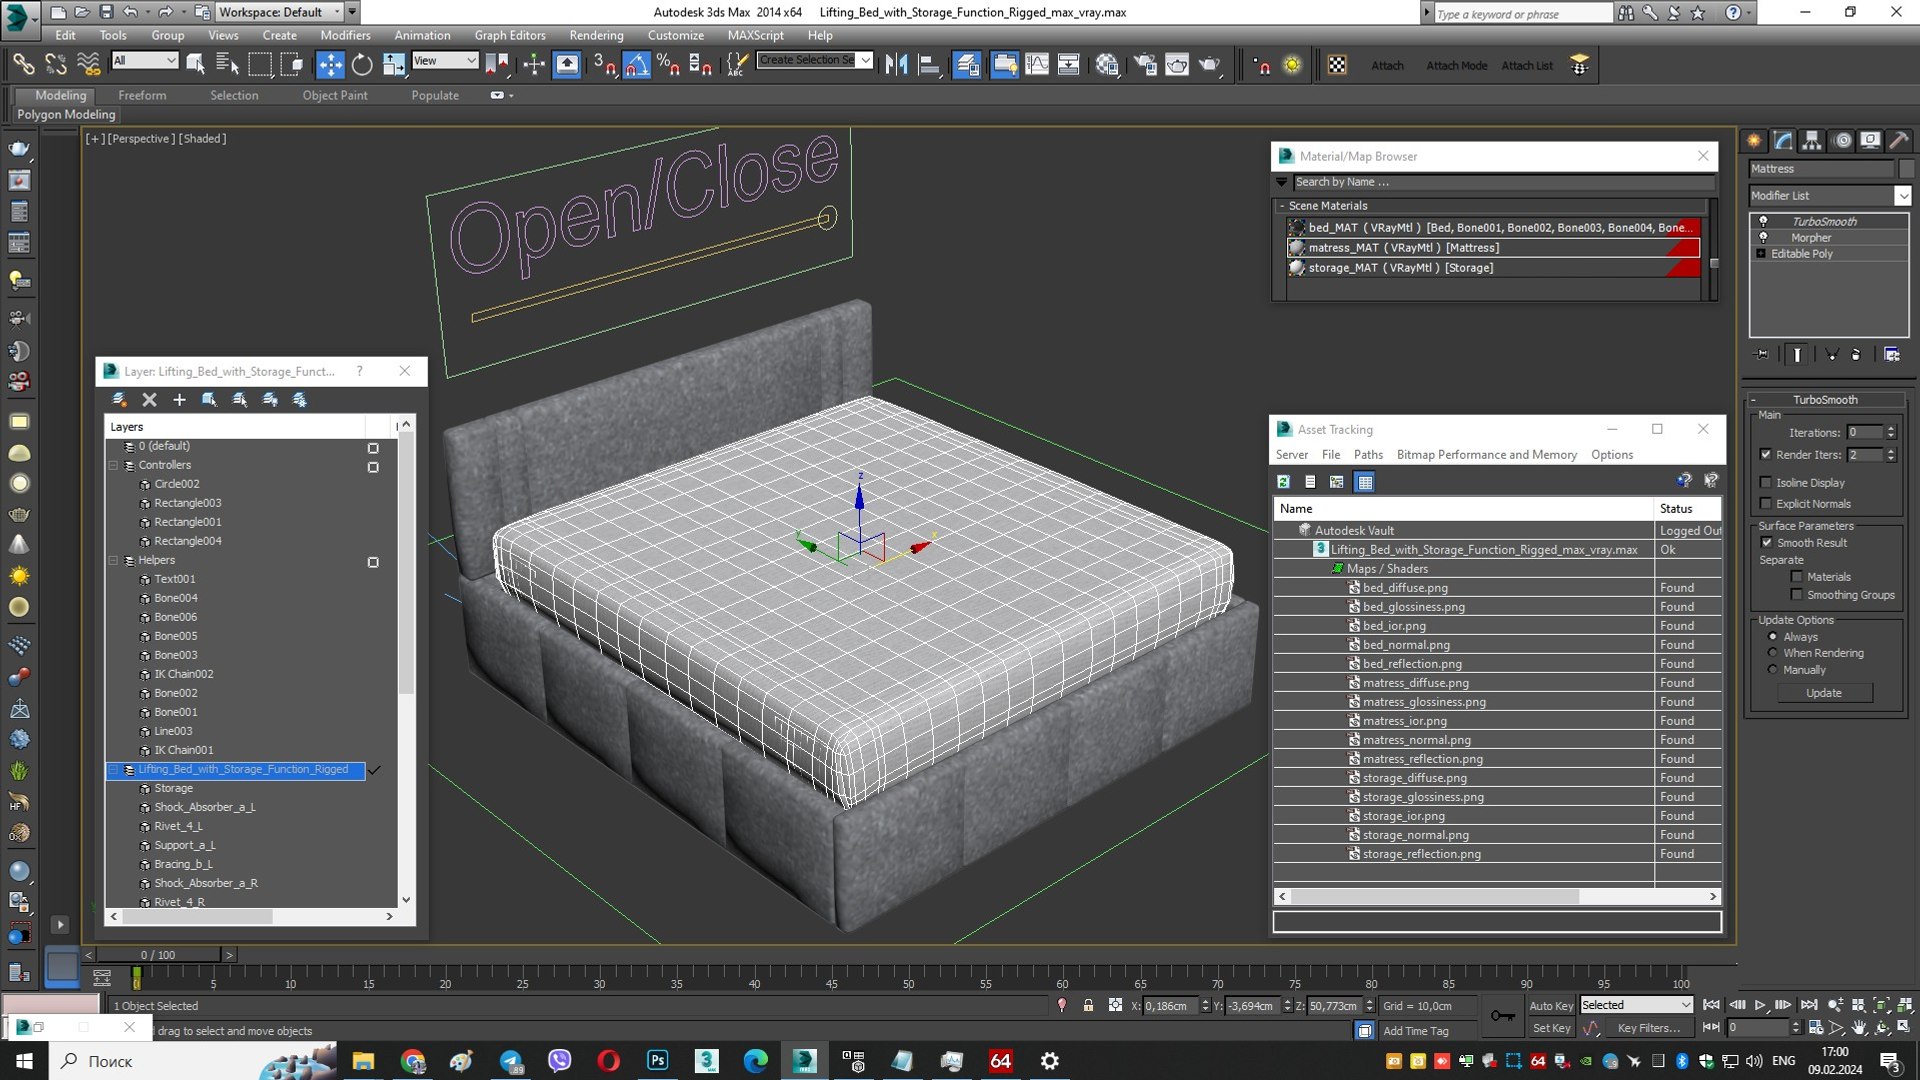1920x1080 pixels.
Task: Open the Modifier List dropdown
Action: tap(1902, 196)
